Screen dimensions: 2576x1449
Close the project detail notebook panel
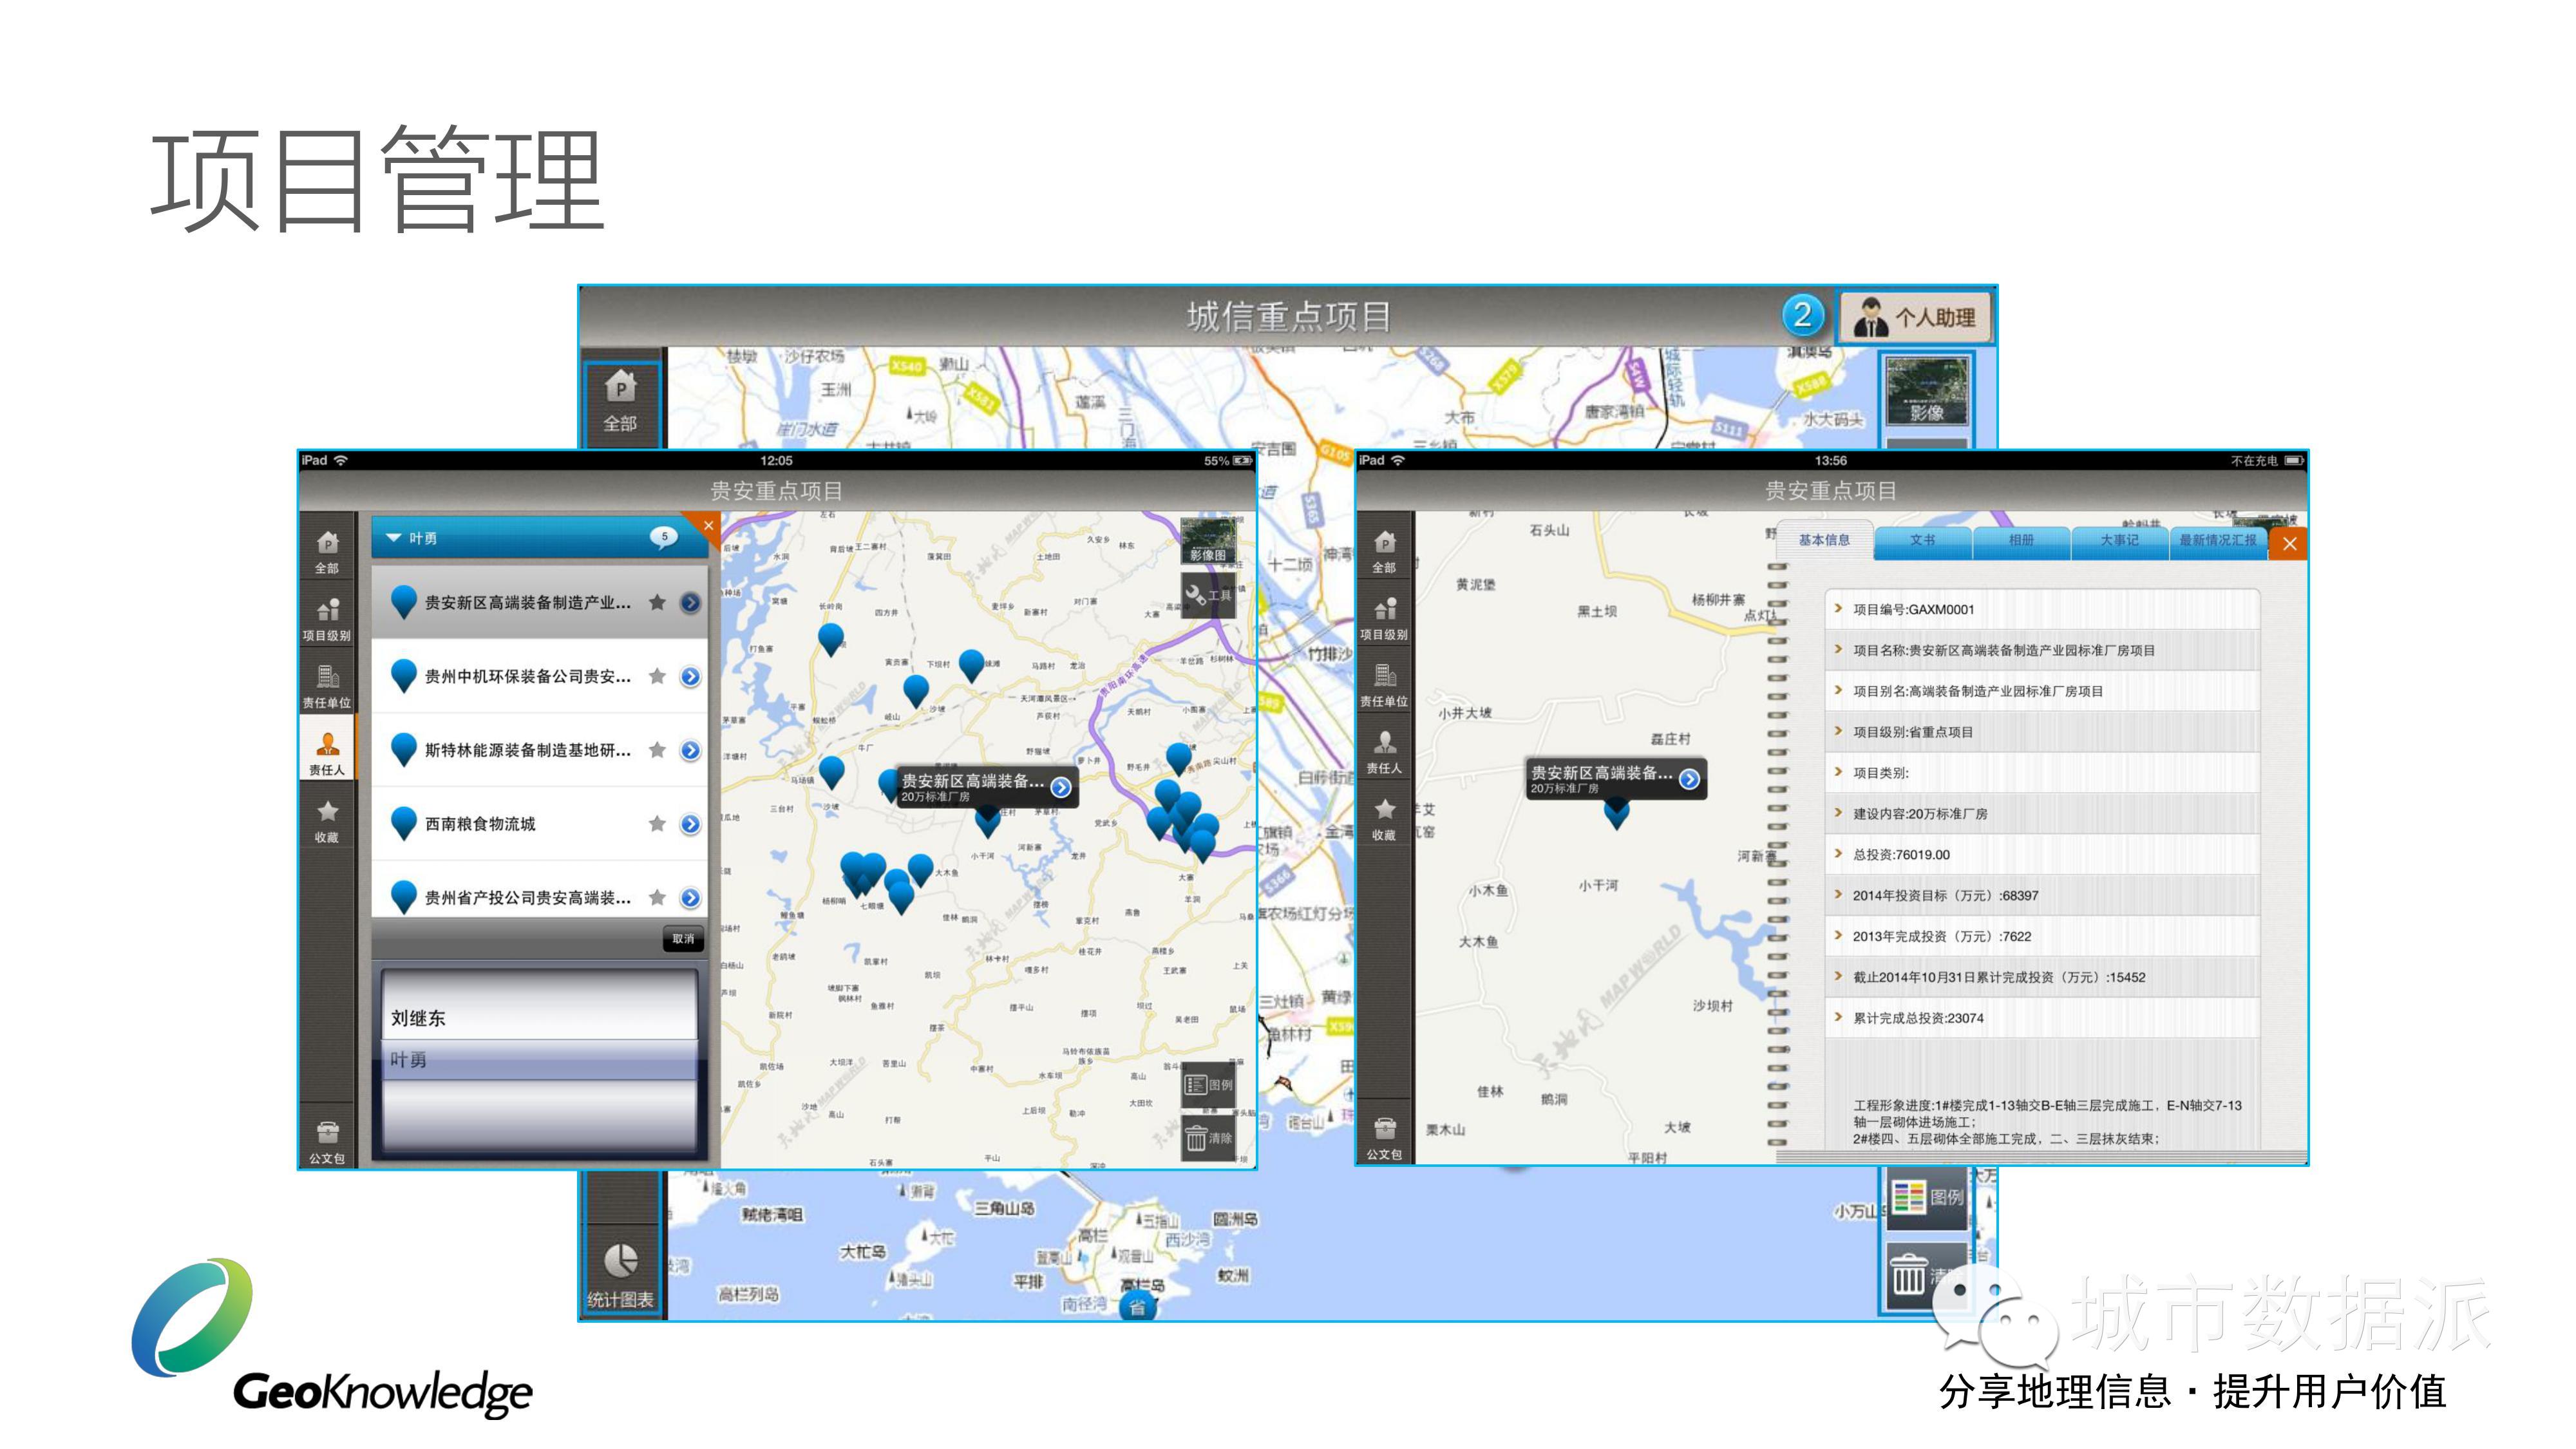2289,544
